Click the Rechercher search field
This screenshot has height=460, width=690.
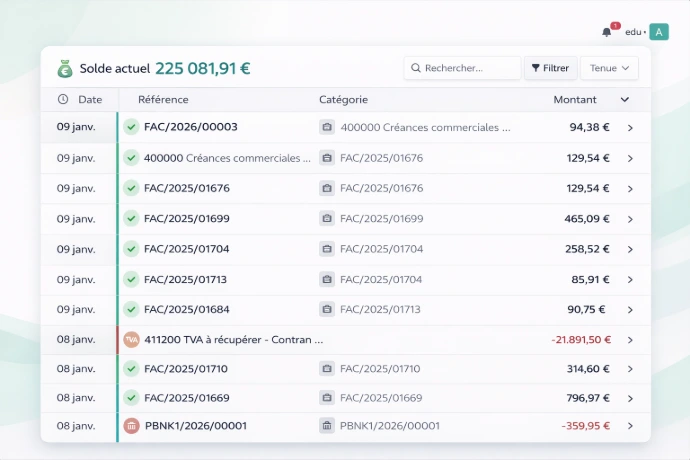[463, 68]
